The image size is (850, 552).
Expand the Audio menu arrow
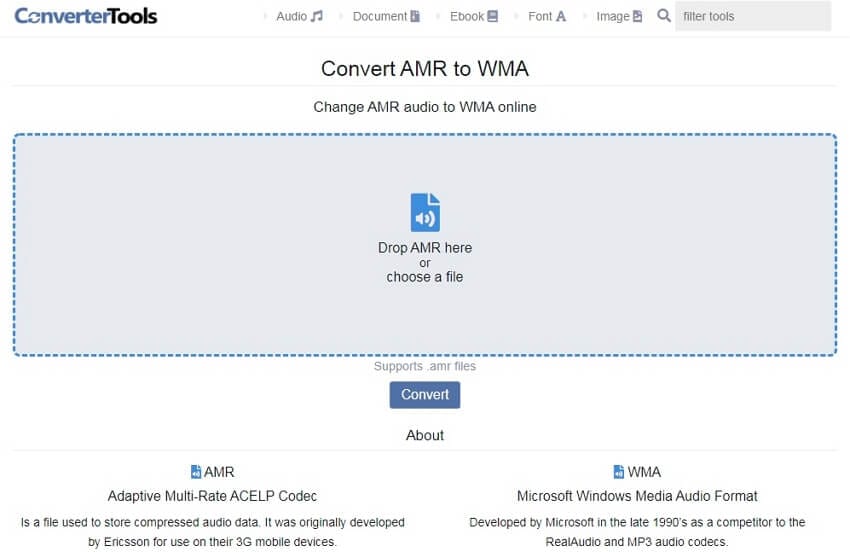tap(265, 16)
